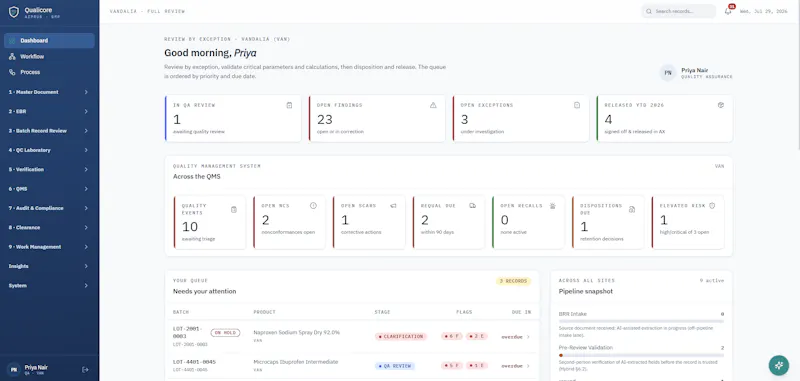Screen dimensions: 800x381
Task: Click the Requal Due truck icon
Action: [x=472, y=206]
